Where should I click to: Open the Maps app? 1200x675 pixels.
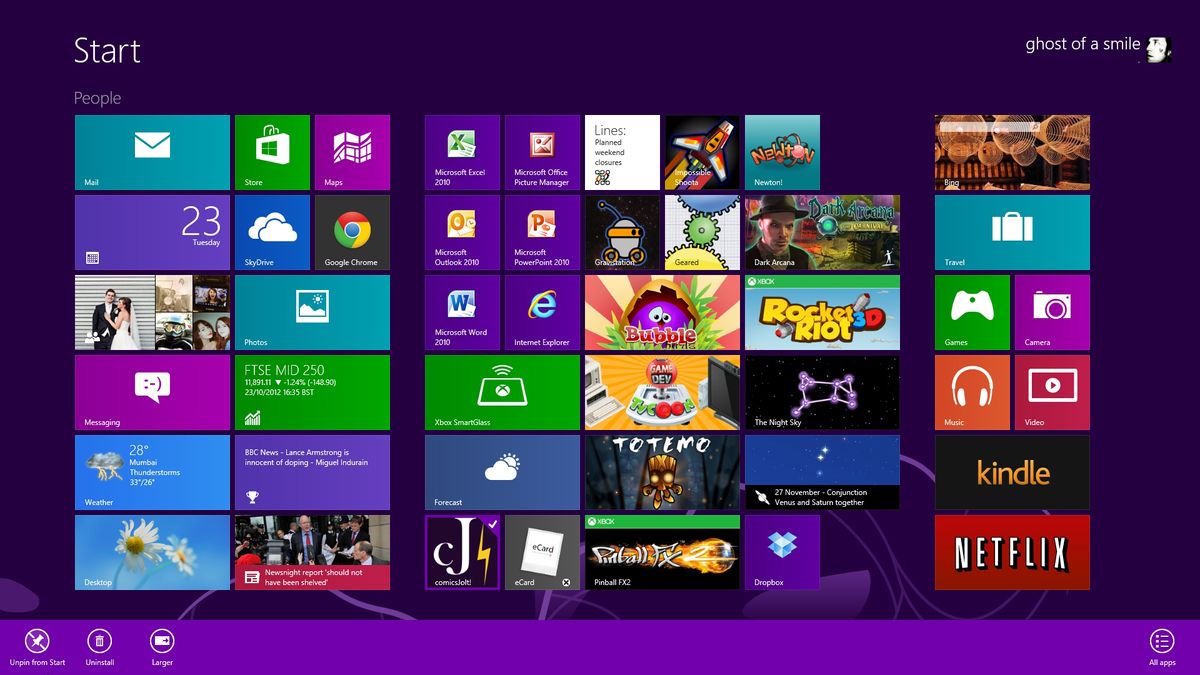tap(352, 152)
